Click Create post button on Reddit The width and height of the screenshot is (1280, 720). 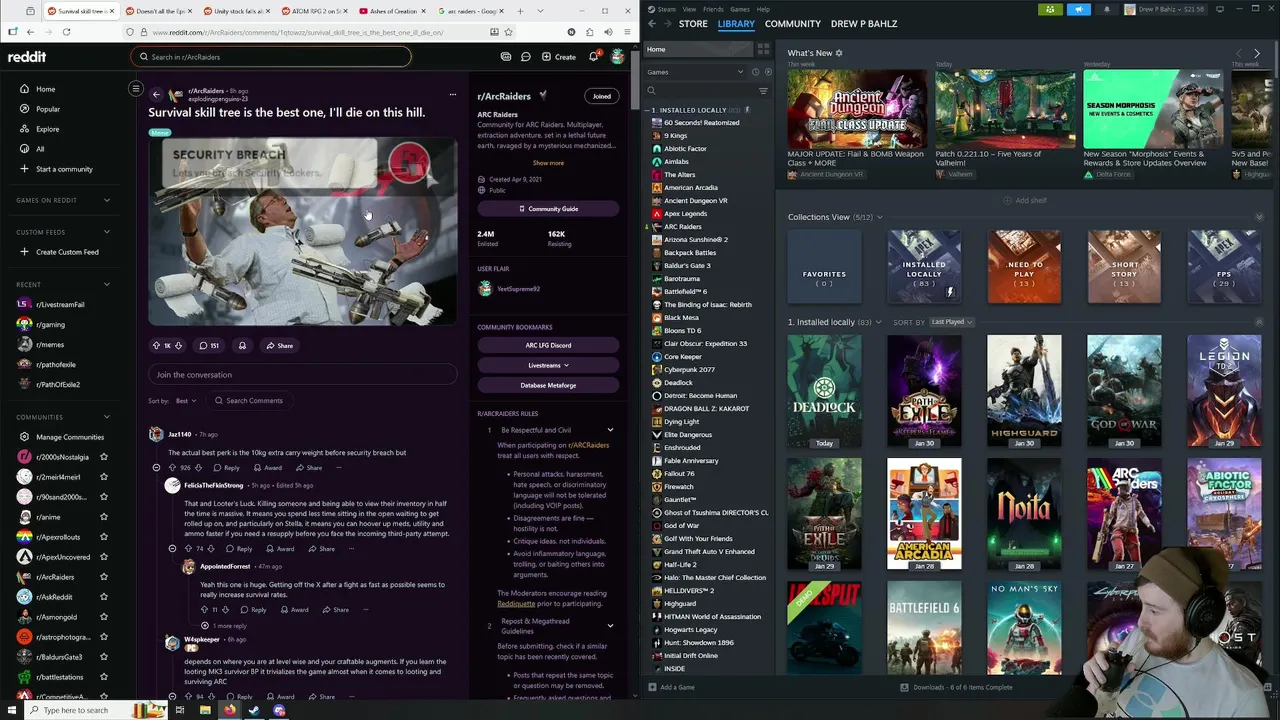[559, 57]
